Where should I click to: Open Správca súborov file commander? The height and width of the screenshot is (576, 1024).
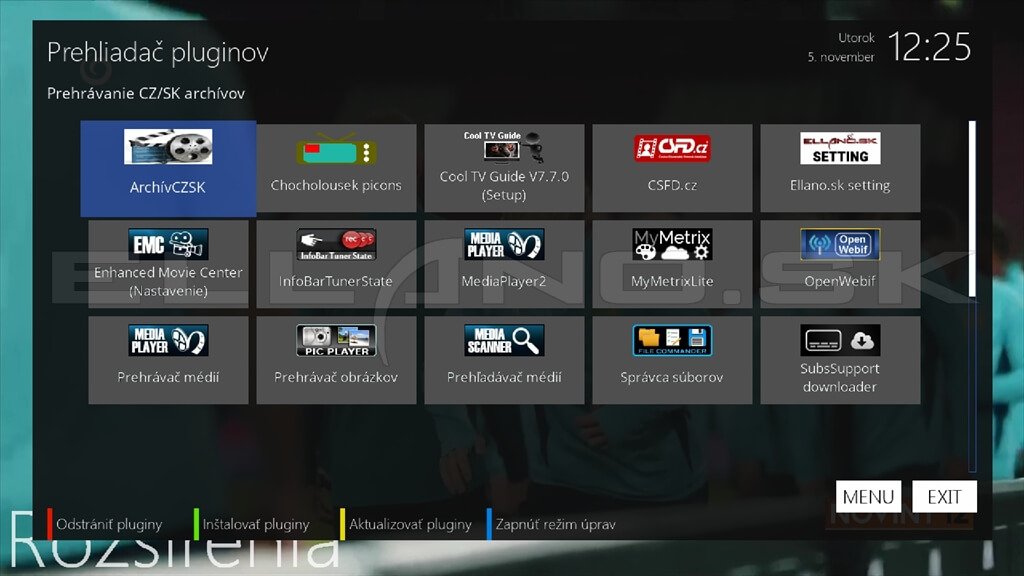[x=672, y=360]
